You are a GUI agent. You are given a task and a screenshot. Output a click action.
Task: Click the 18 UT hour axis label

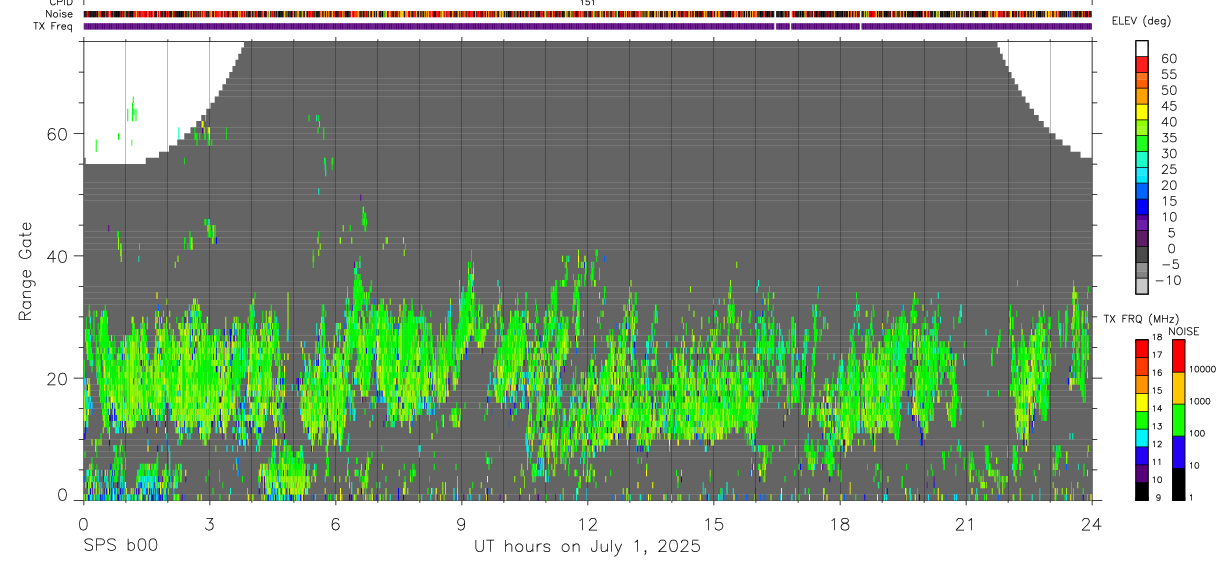(839, 524)
